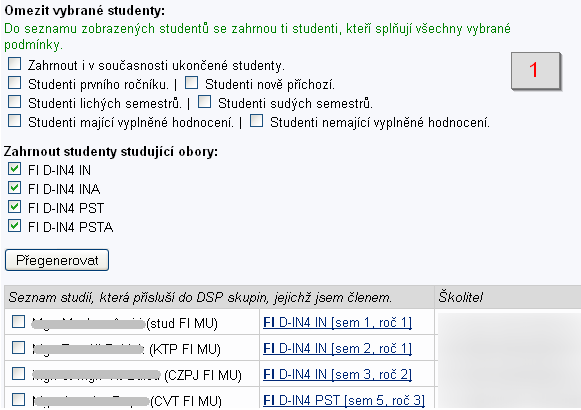This screenshot has width=581, height=410.
Task: Open 'FI D-IN4 IN [sem 1, roč 1]' link
Action: tap(338, 323)
